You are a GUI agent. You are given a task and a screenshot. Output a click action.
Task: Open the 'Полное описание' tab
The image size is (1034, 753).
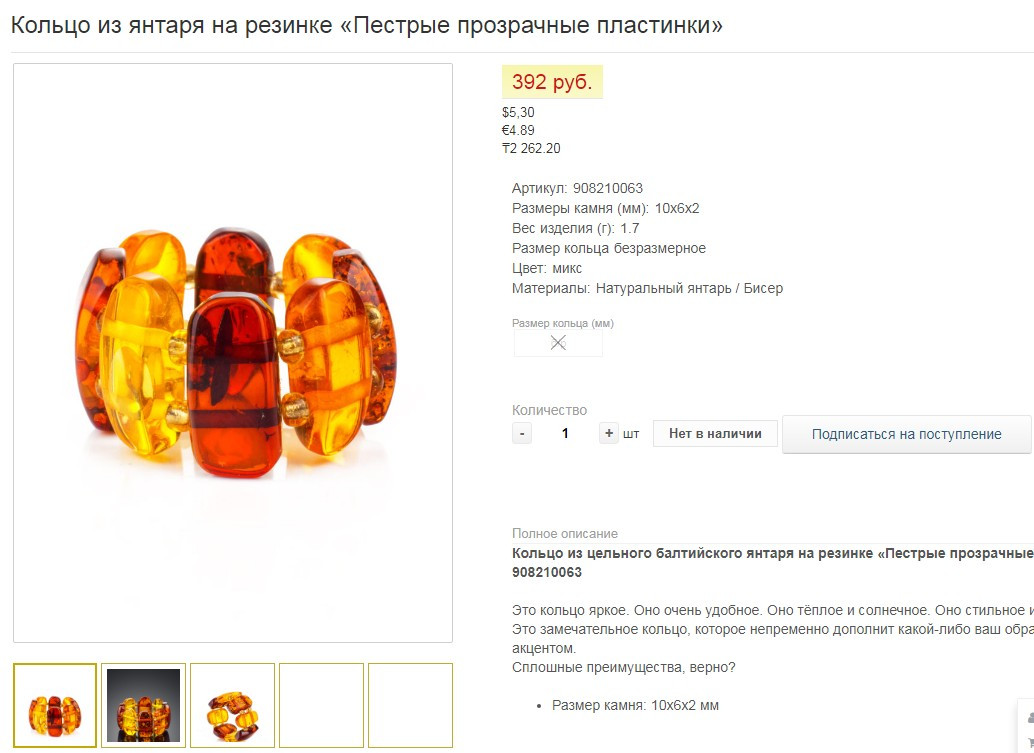(x=564, y=533)
